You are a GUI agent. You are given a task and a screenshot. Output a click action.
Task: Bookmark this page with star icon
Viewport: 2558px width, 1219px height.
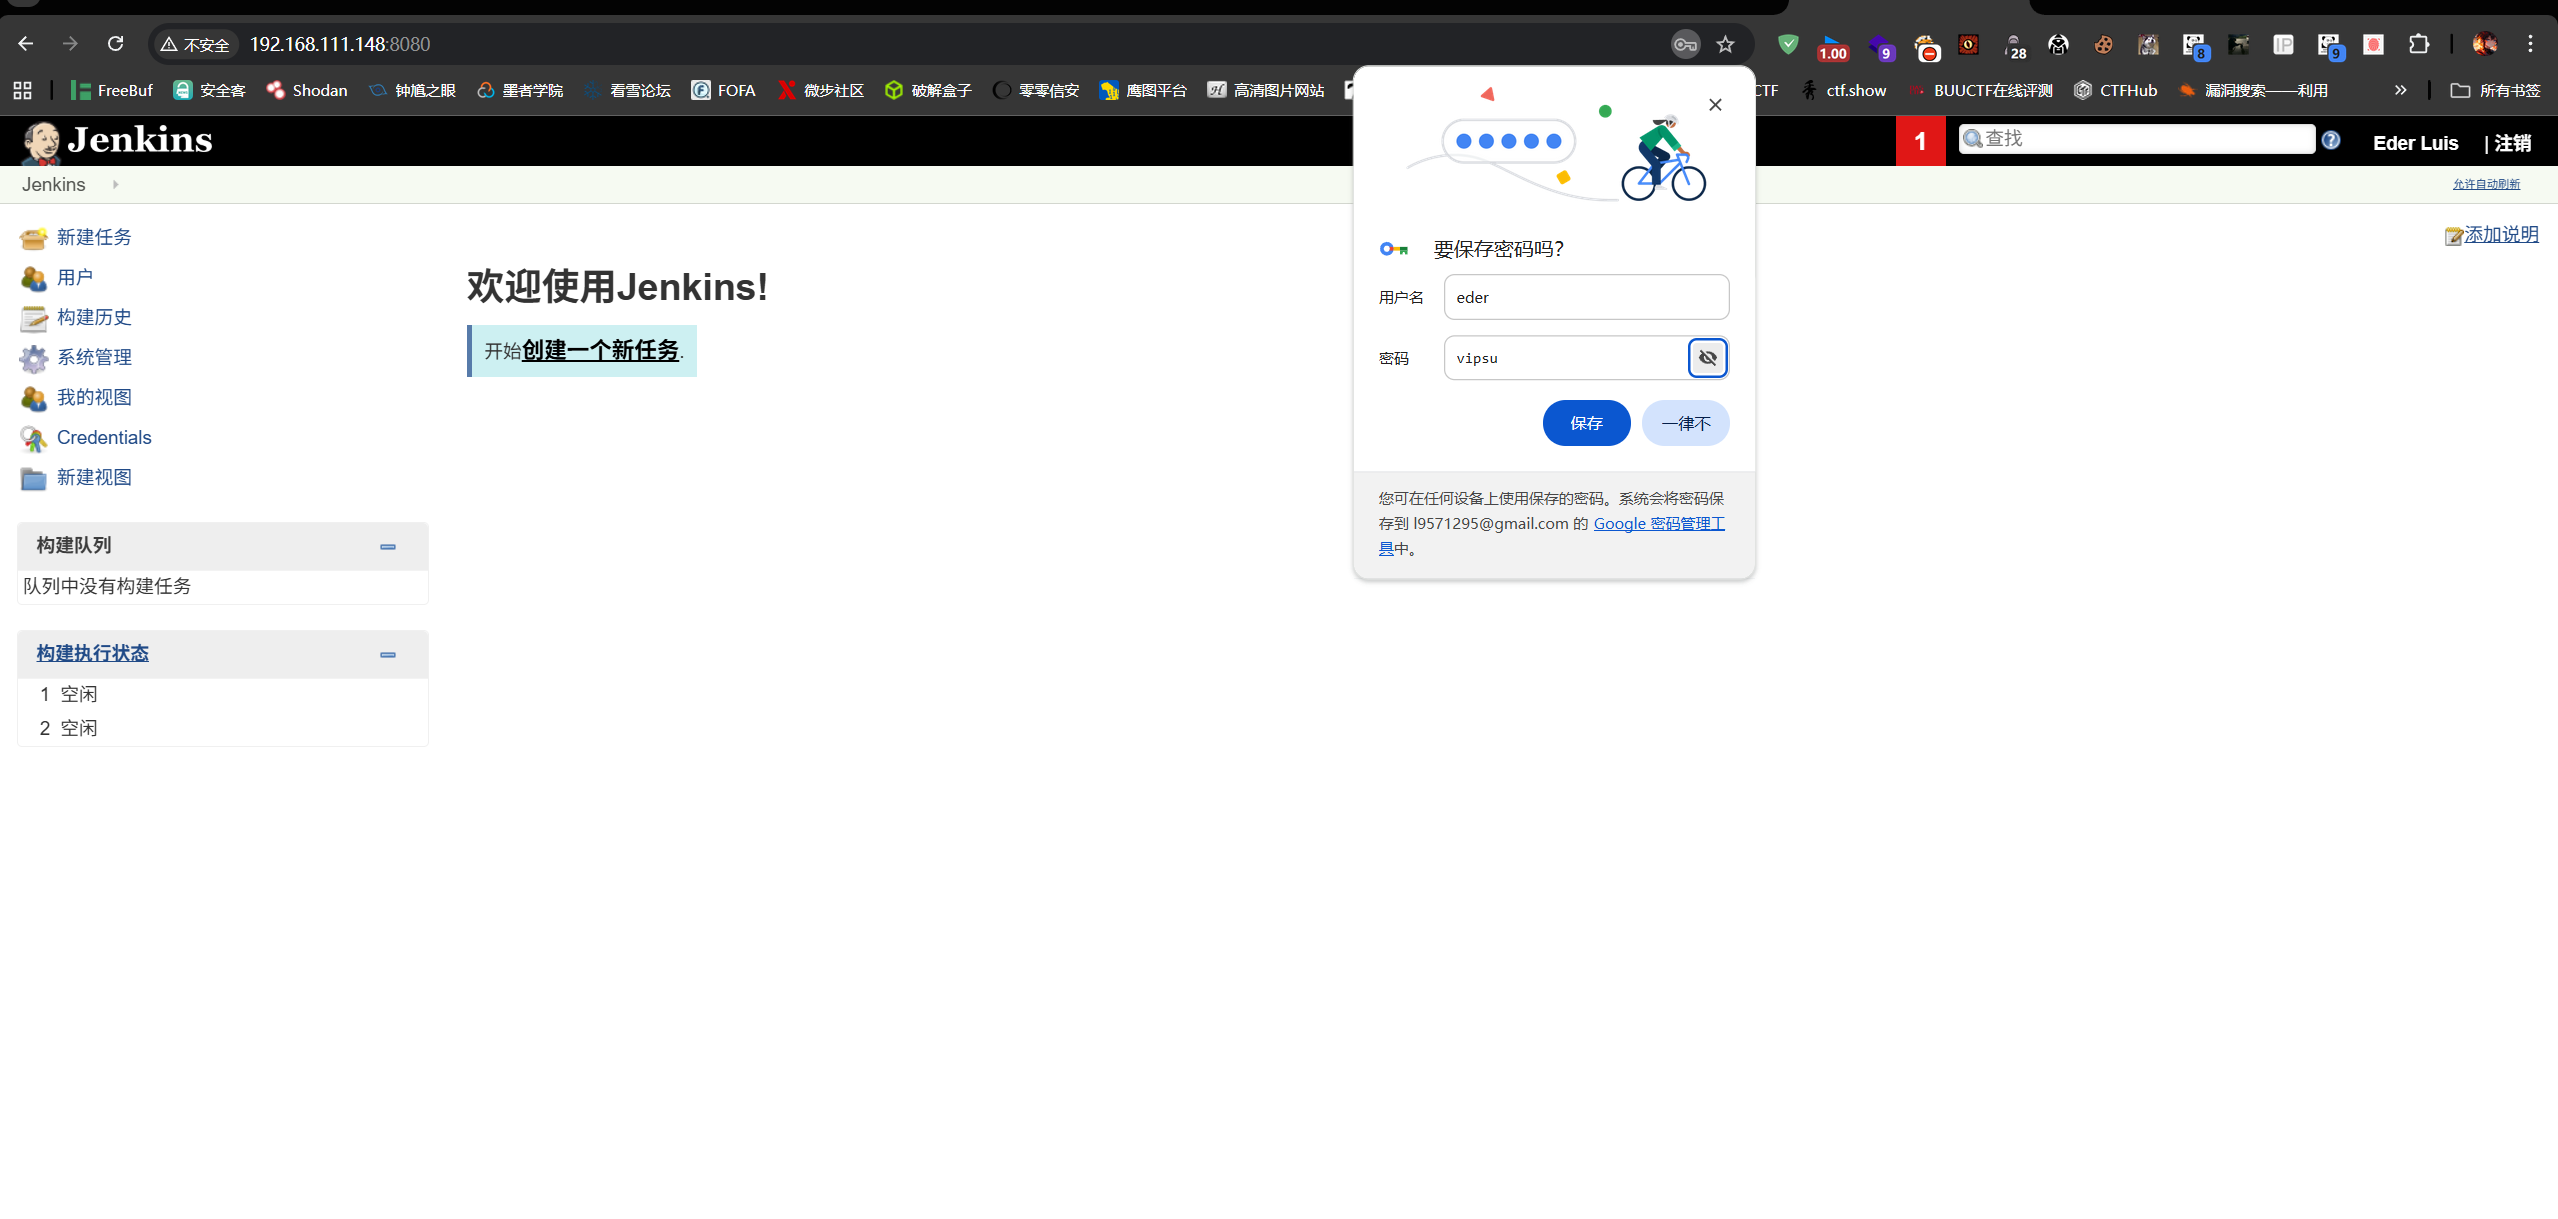click(1726, 44)
